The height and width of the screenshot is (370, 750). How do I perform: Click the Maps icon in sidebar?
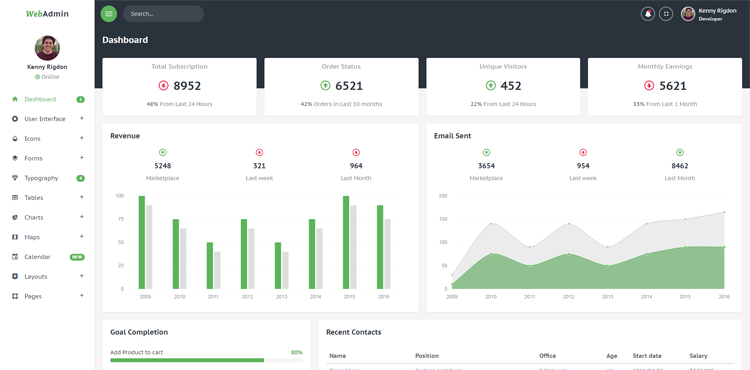point(15,237)
